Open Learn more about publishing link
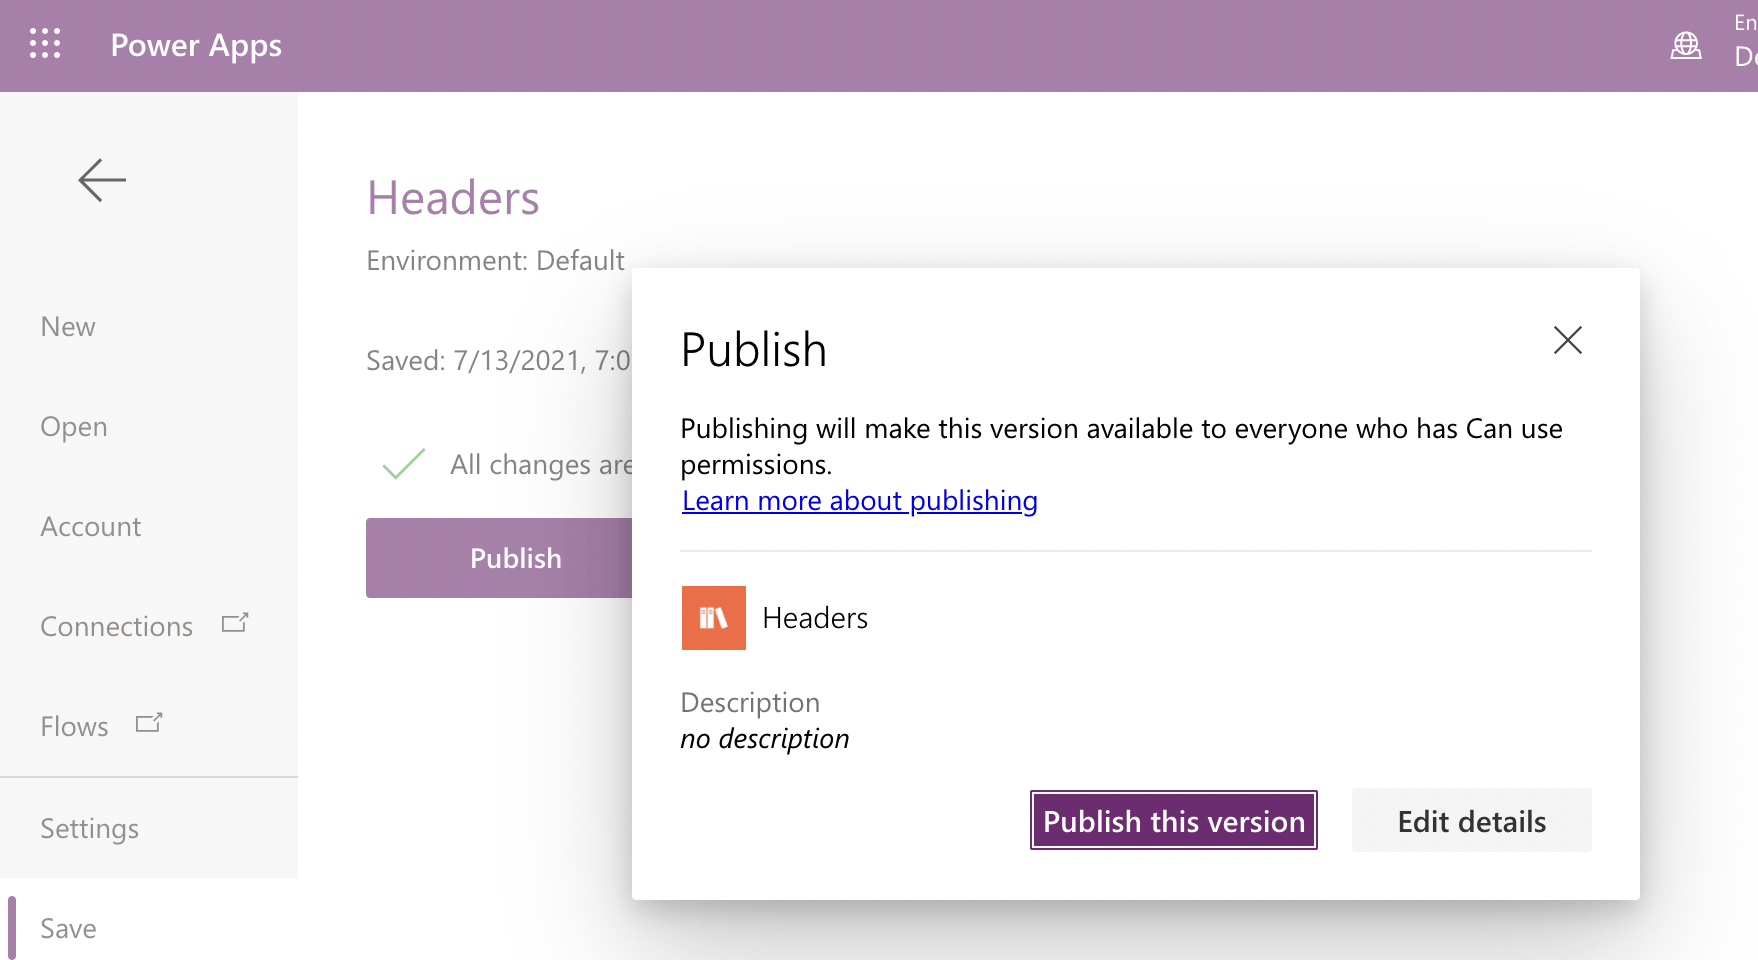This screenshot has width=1758, height=960. pyautogui.click(x=860, y=500)
